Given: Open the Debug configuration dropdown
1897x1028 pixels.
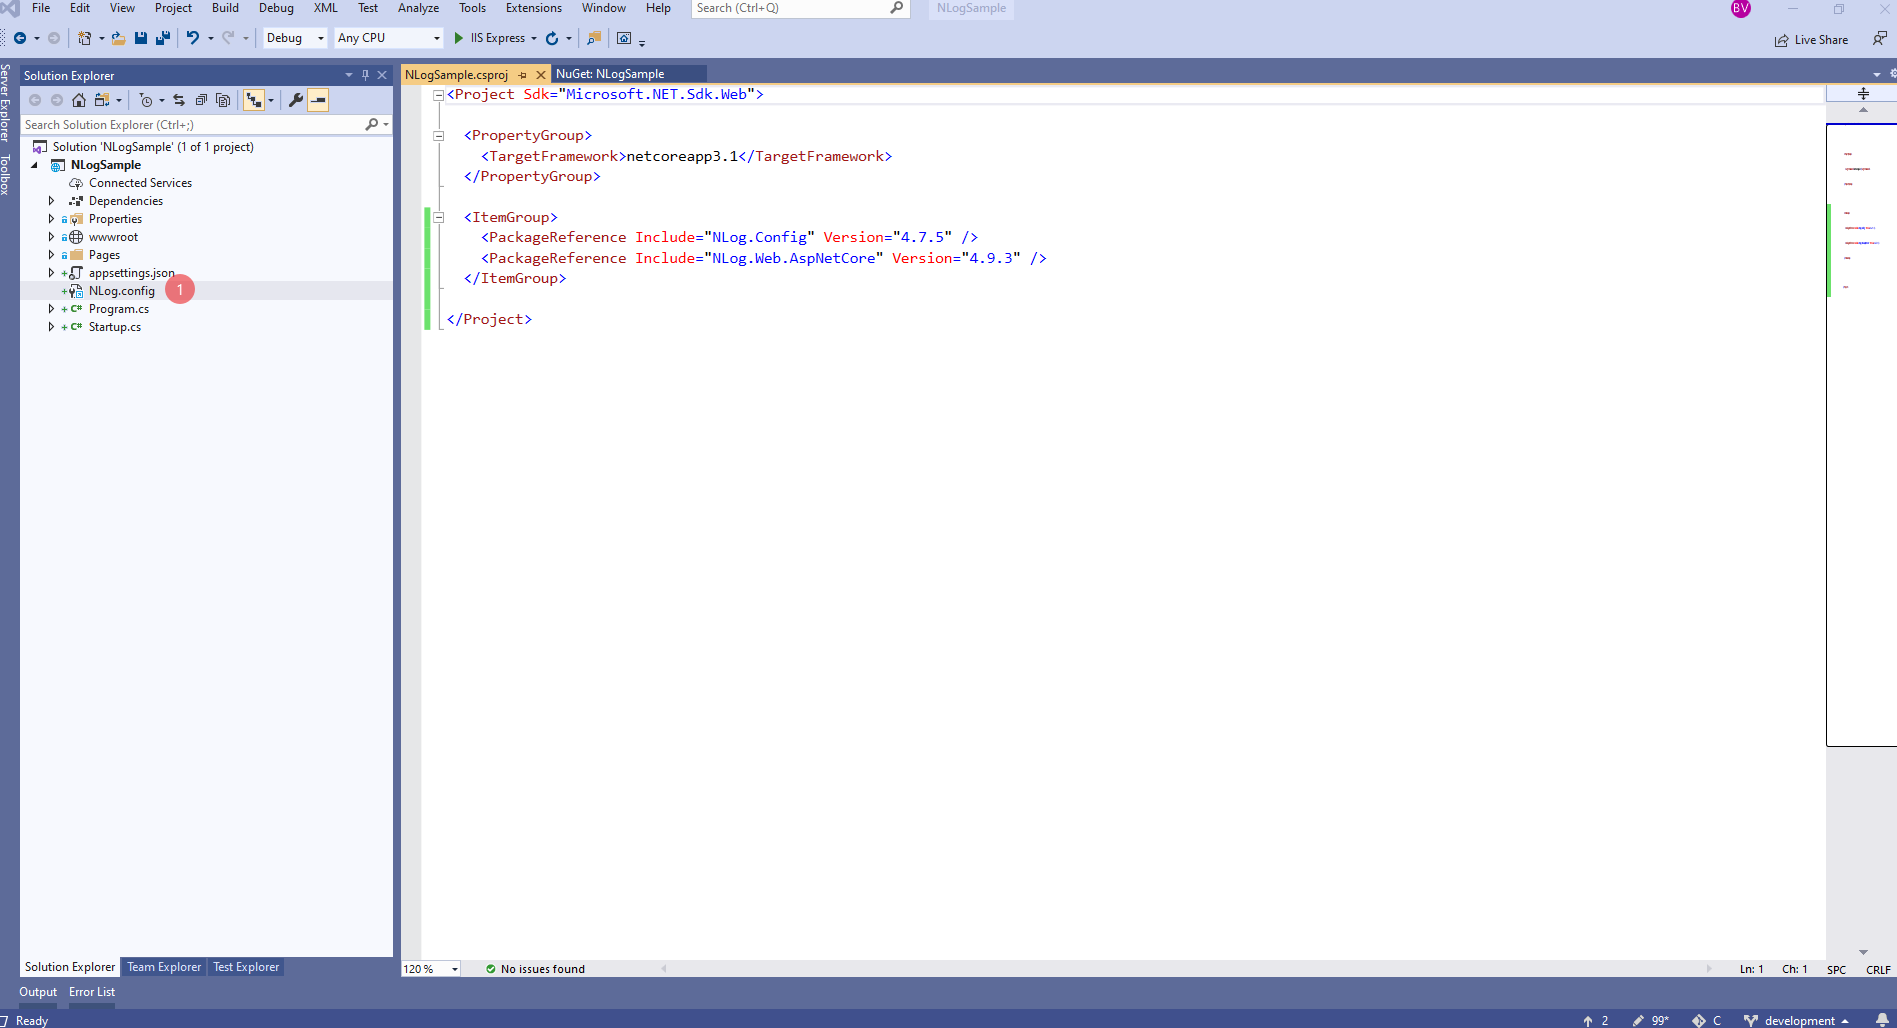Looking at the screenshot, I should coord(295,38).
